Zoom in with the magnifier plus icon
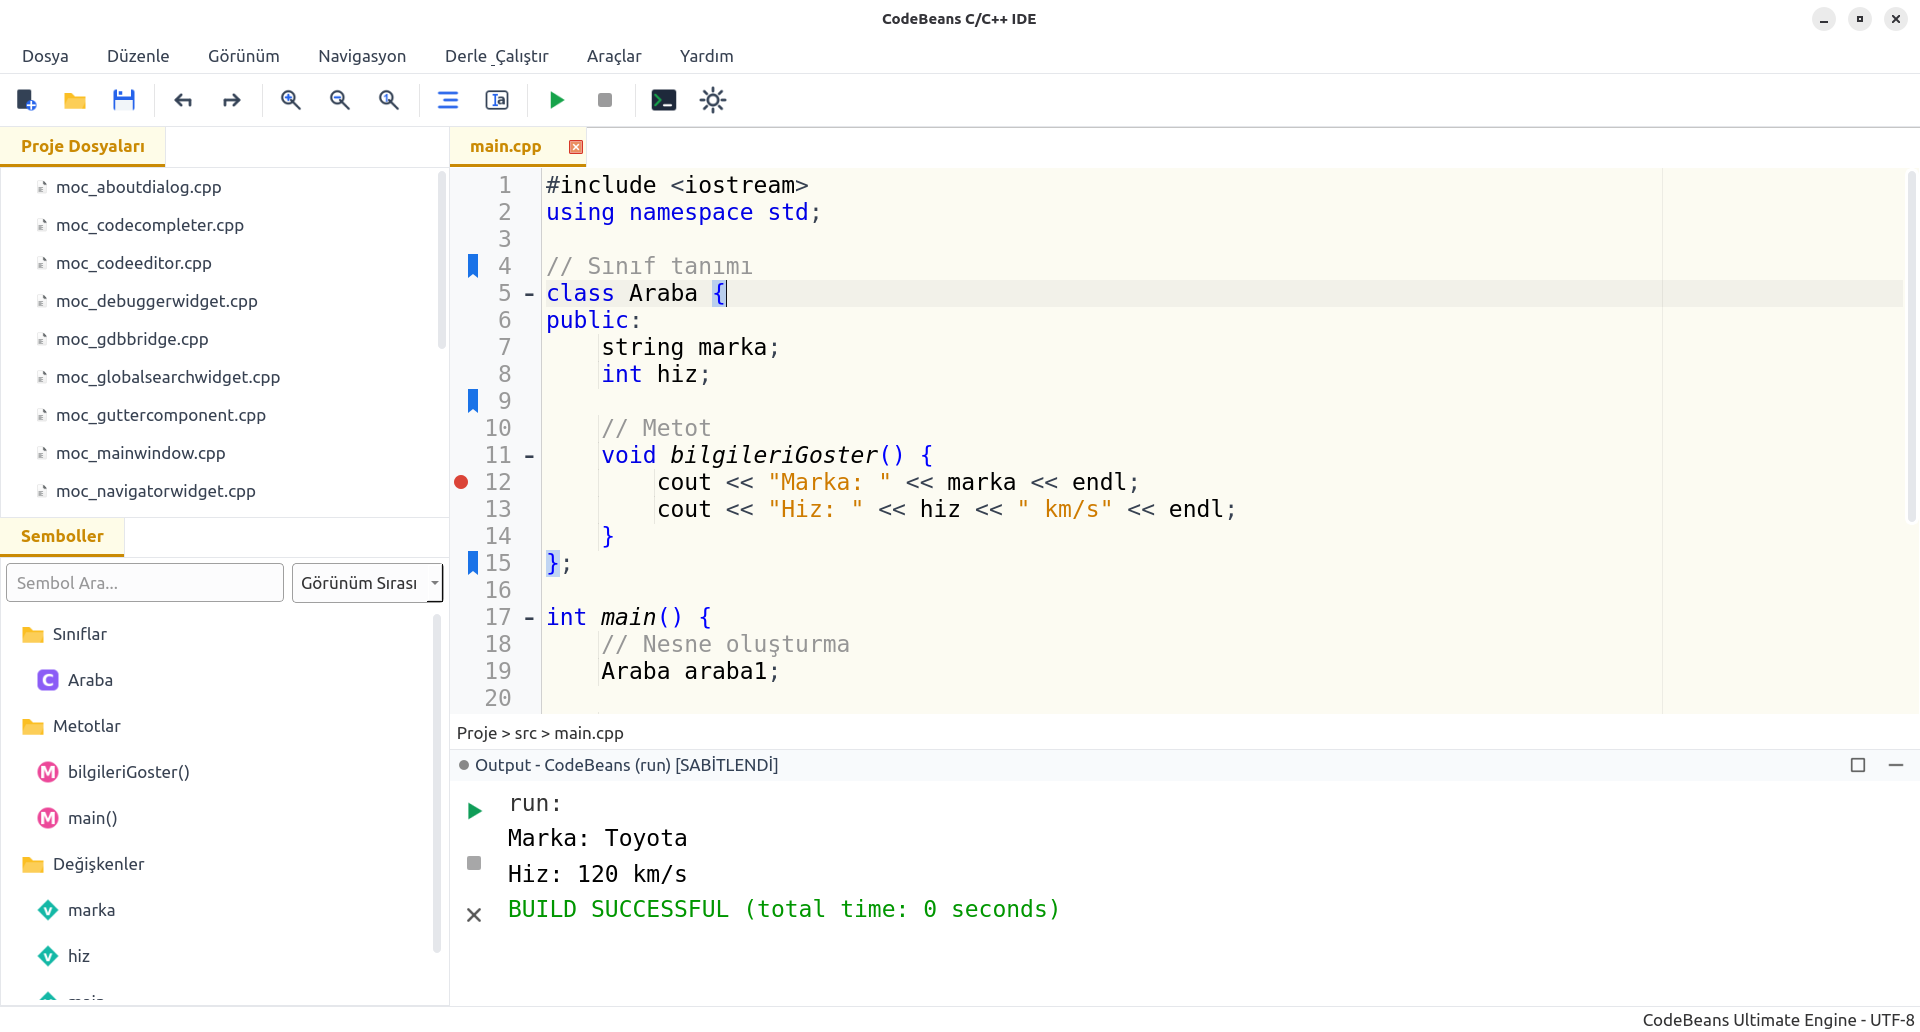 click(291, 100)
